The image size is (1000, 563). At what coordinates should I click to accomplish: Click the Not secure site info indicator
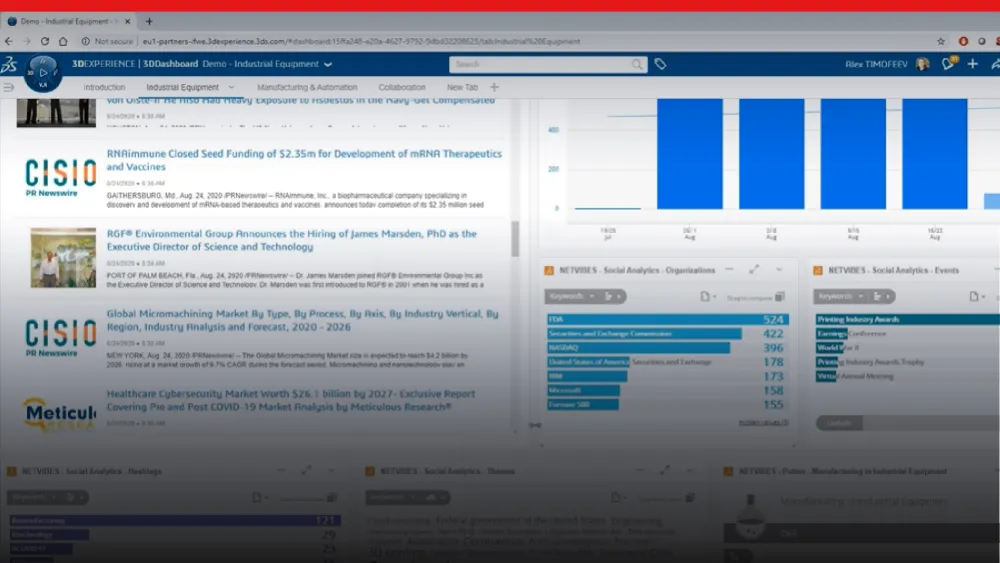coord(107,41)
